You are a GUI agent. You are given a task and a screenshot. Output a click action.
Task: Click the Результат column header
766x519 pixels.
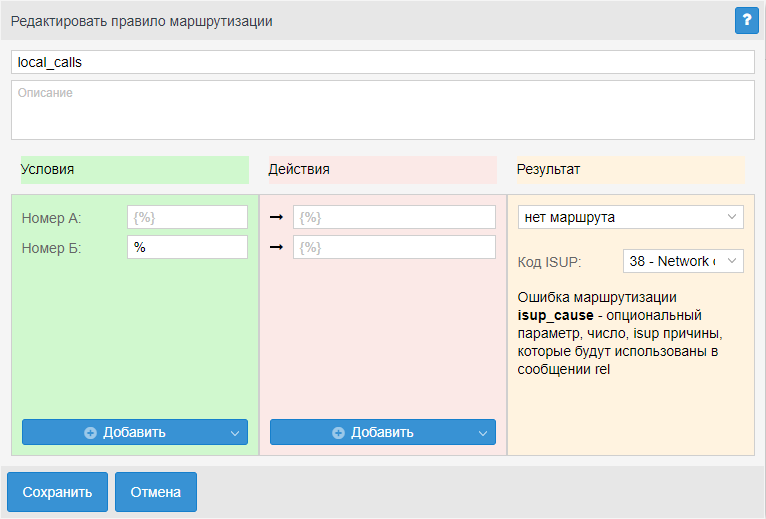(x=630, y=170)
